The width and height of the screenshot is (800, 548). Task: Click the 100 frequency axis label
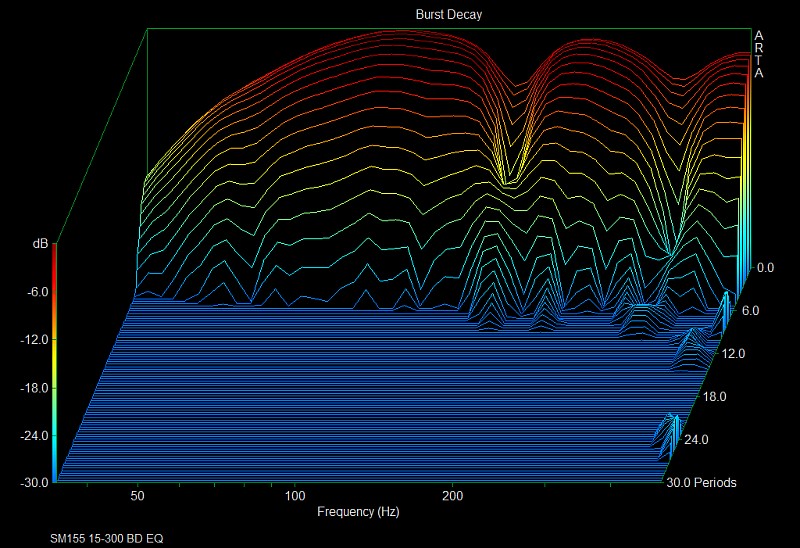click(x=295, y=496)
